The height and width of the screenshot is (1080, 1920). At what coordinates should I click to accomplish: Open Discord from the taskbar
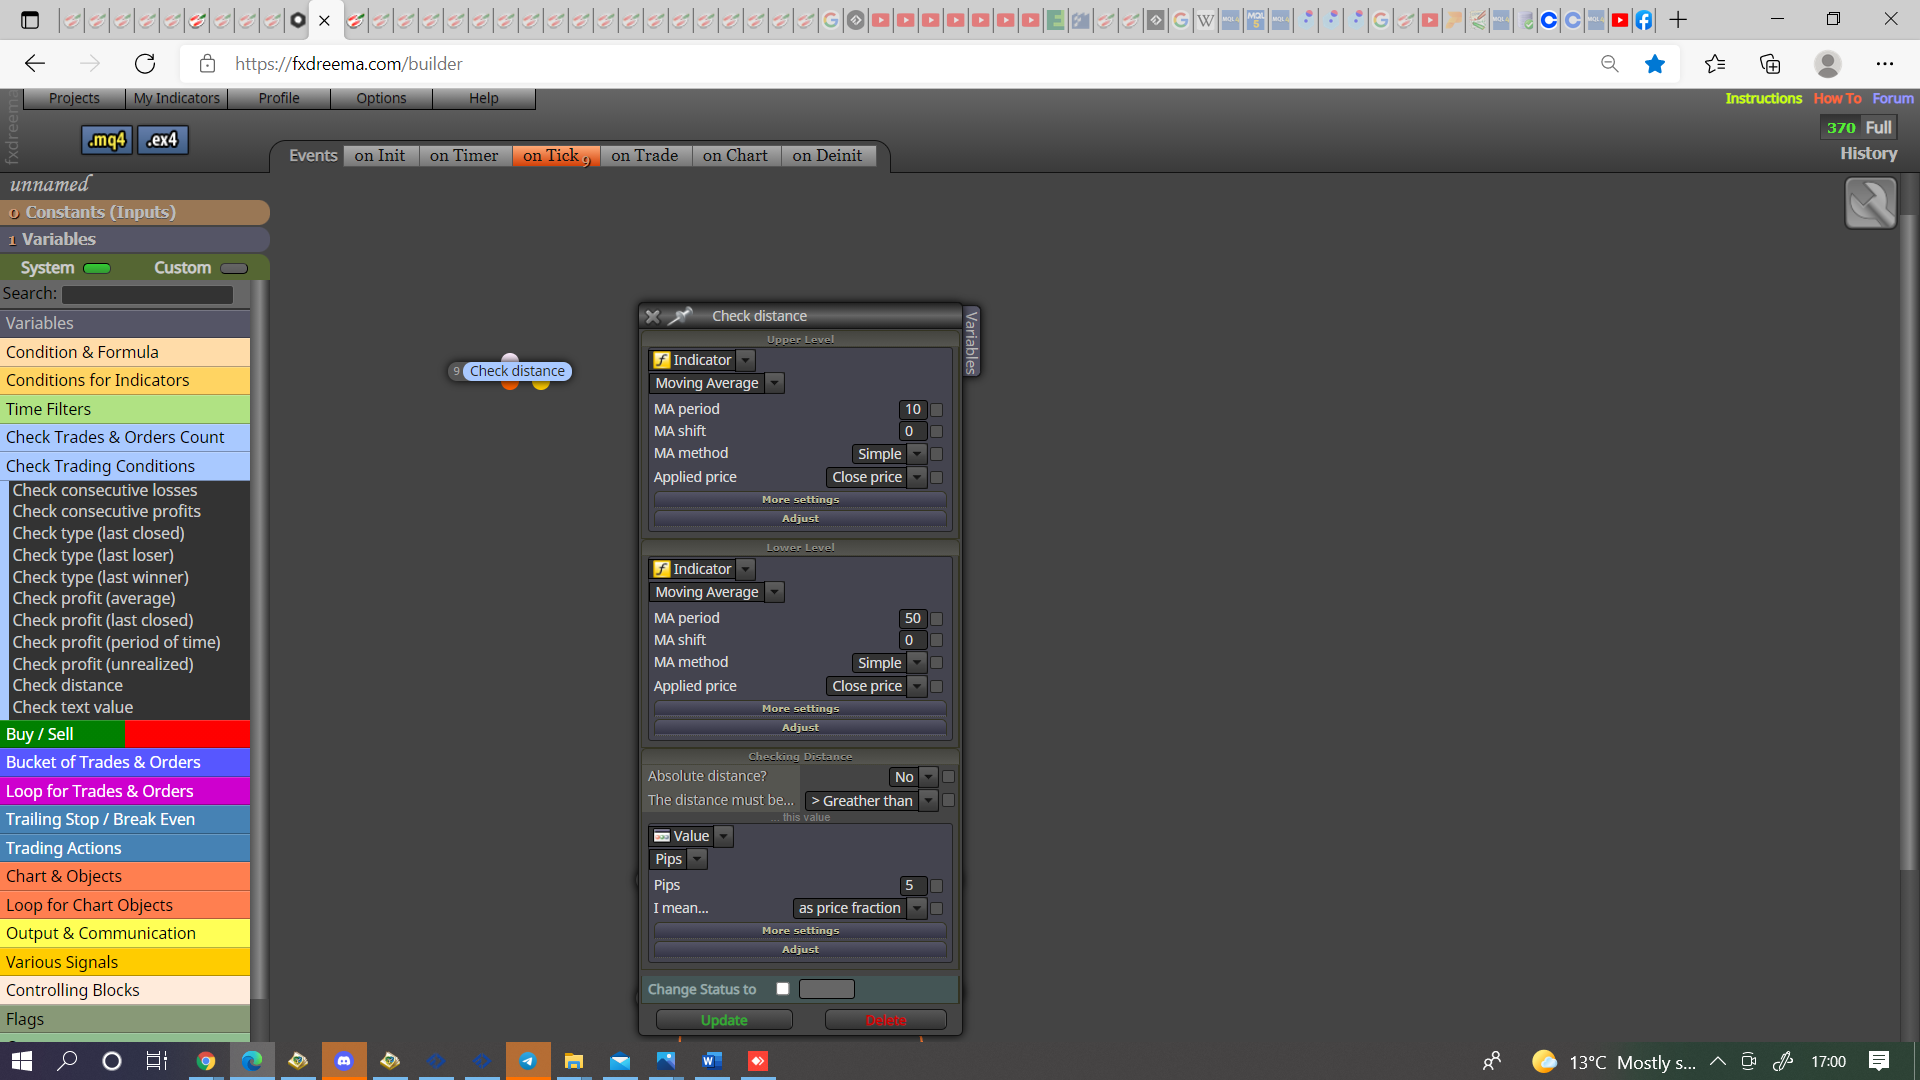(x=344, y=1061)
